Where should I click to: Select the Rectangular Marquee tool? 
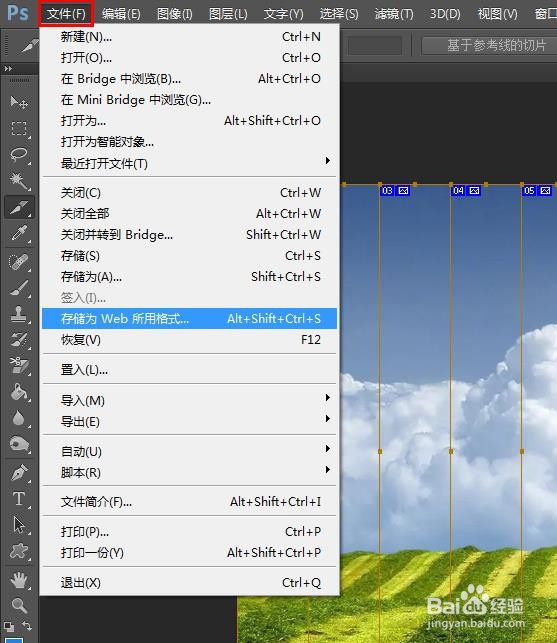(x=19, y=128)
